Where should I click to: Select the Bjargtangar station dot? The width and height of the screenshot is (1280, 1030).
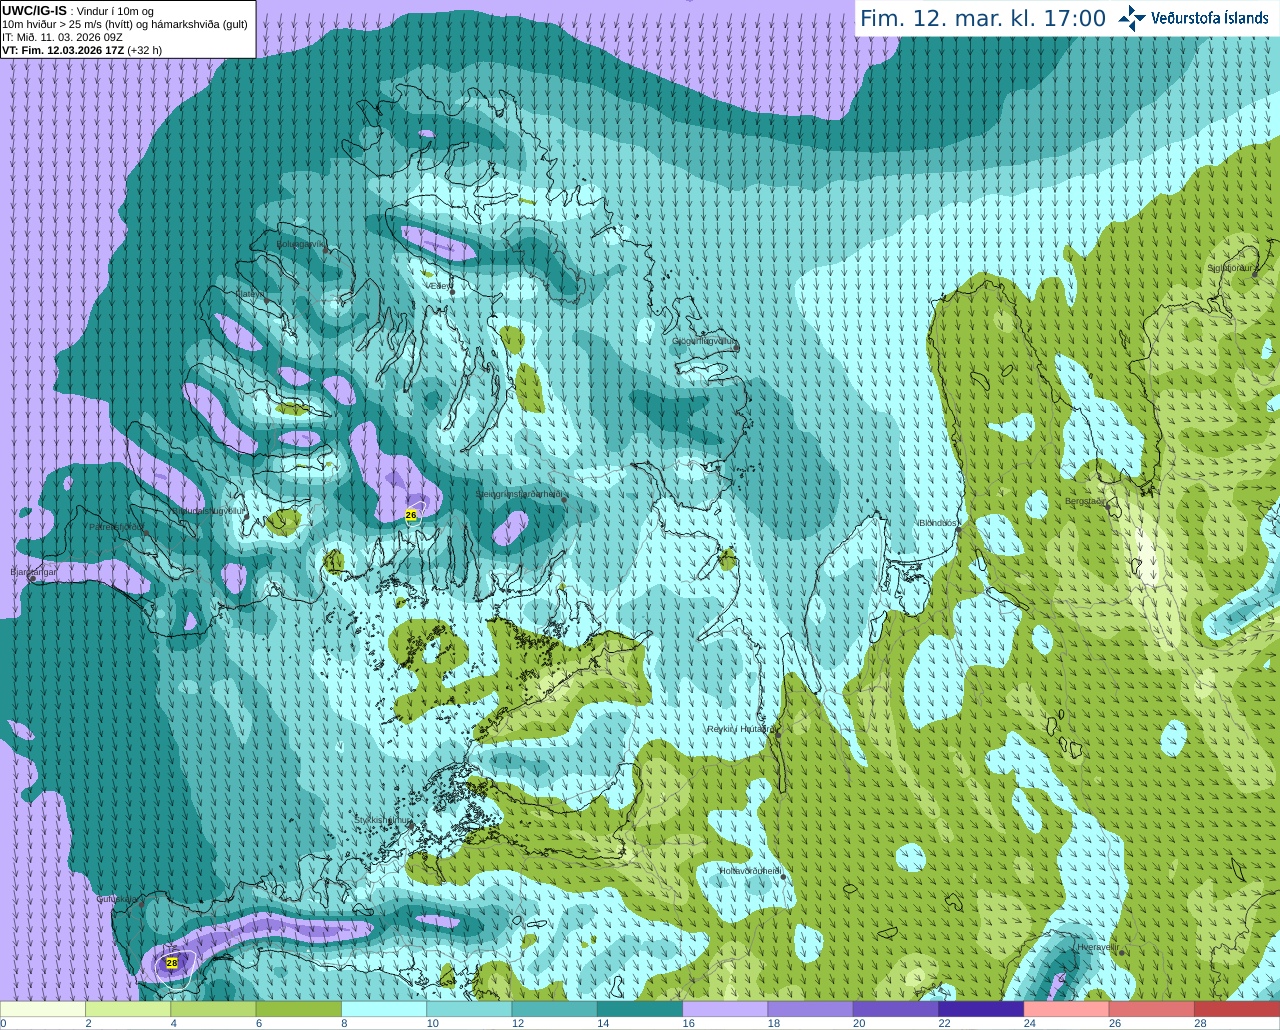click(32, 579)
